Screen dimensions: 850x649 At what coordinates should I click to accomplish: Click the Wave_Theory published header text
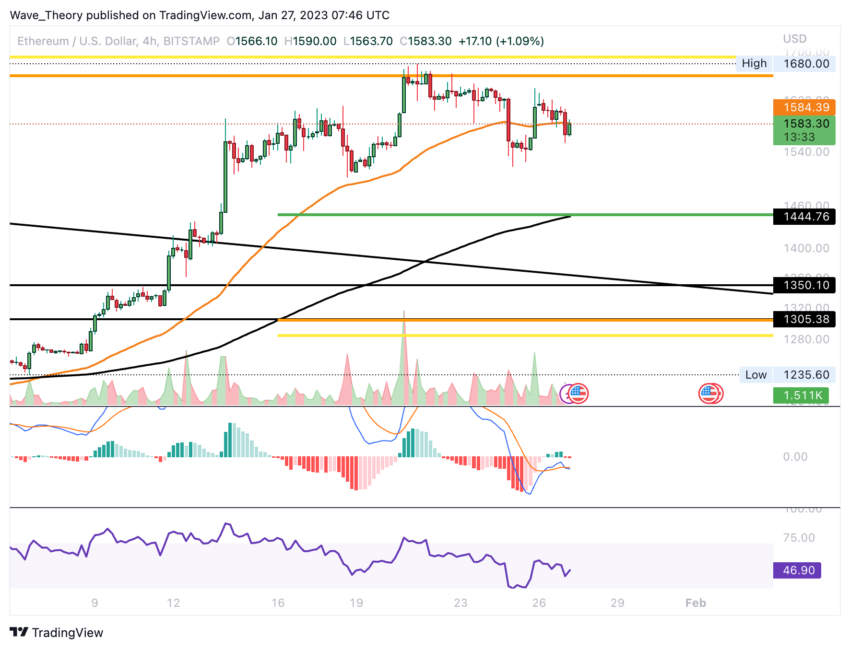(199, 15)
